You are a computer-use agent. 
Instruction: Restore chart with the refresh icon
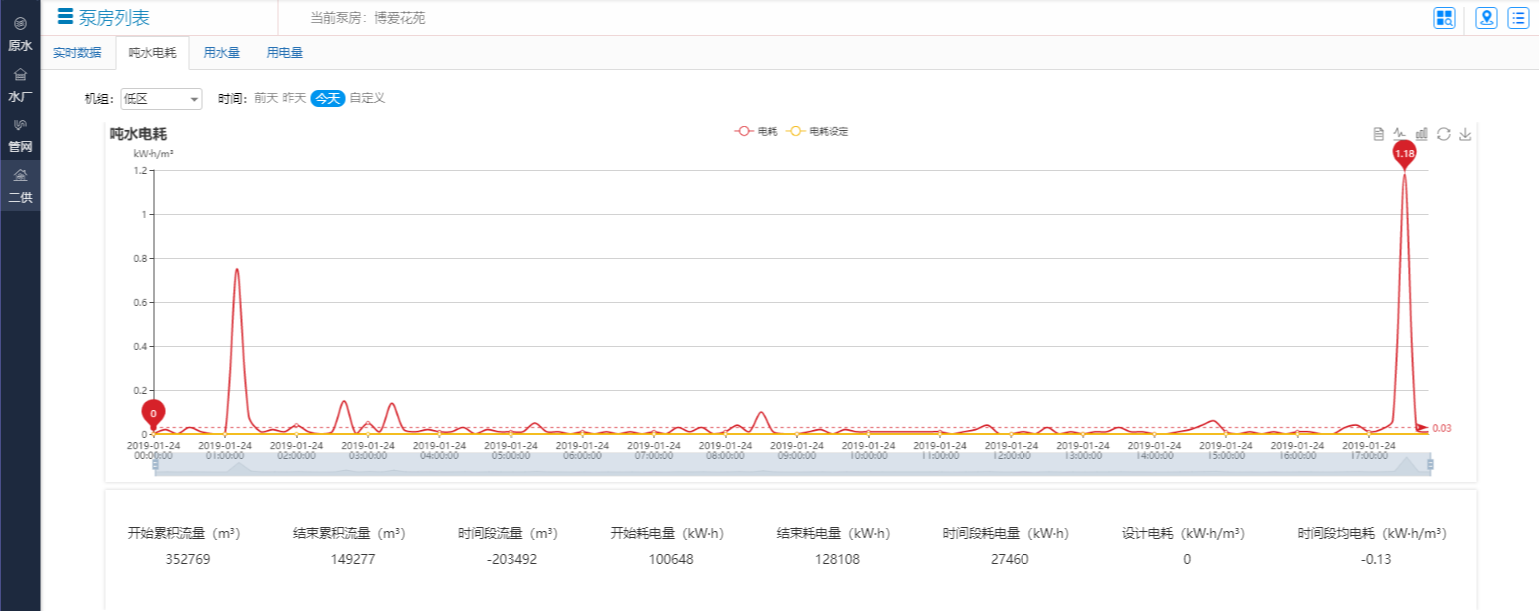1443,134
